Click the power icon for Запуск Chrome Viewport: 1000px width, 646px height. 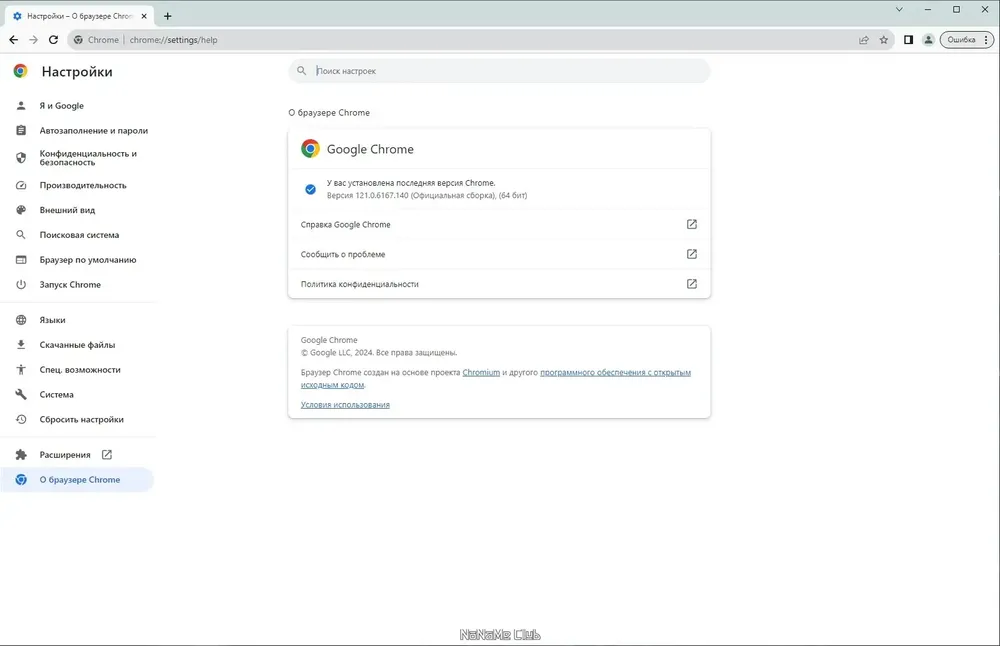tap(21, 285)
